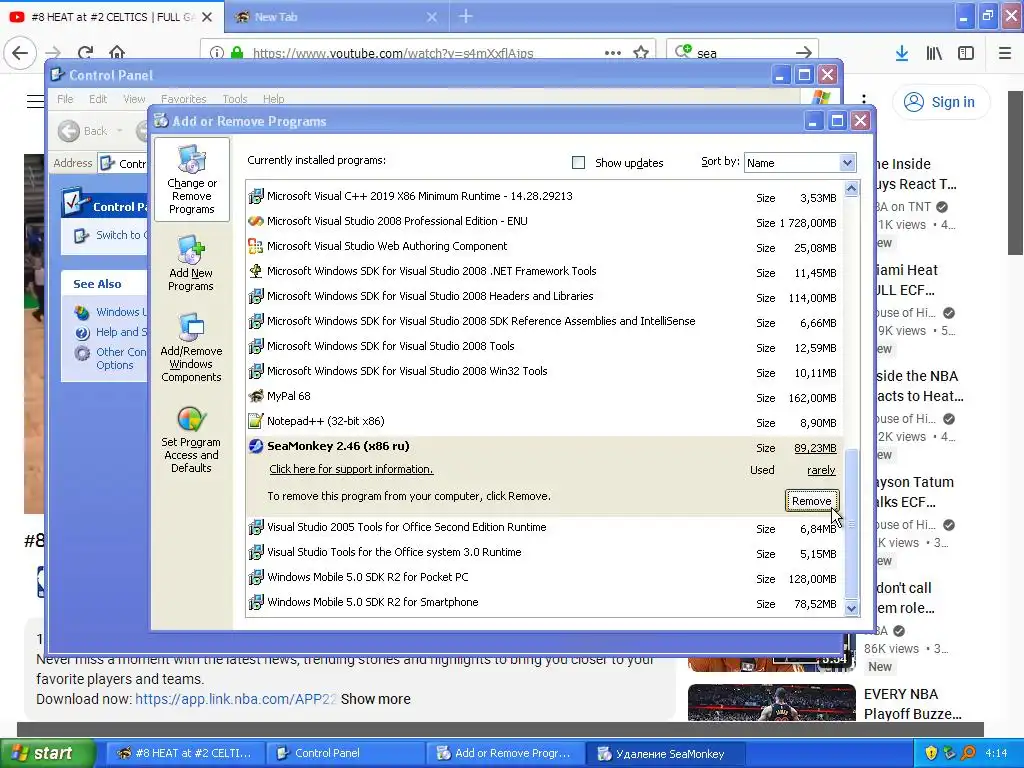This screenshot has width=1024, height=768.
Task: Open a new browser tab with plus
Action: point(466,16)
